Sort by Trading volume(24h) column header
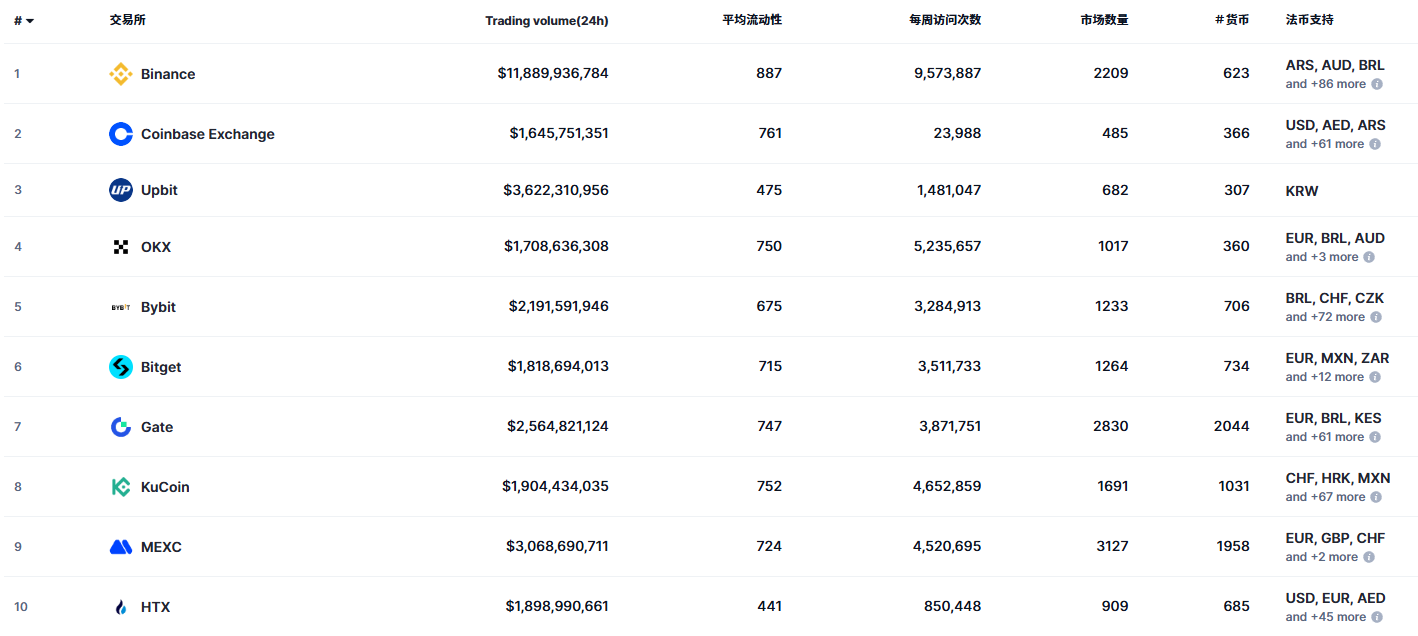The image size is (1418, 636). tap(546, 21)
